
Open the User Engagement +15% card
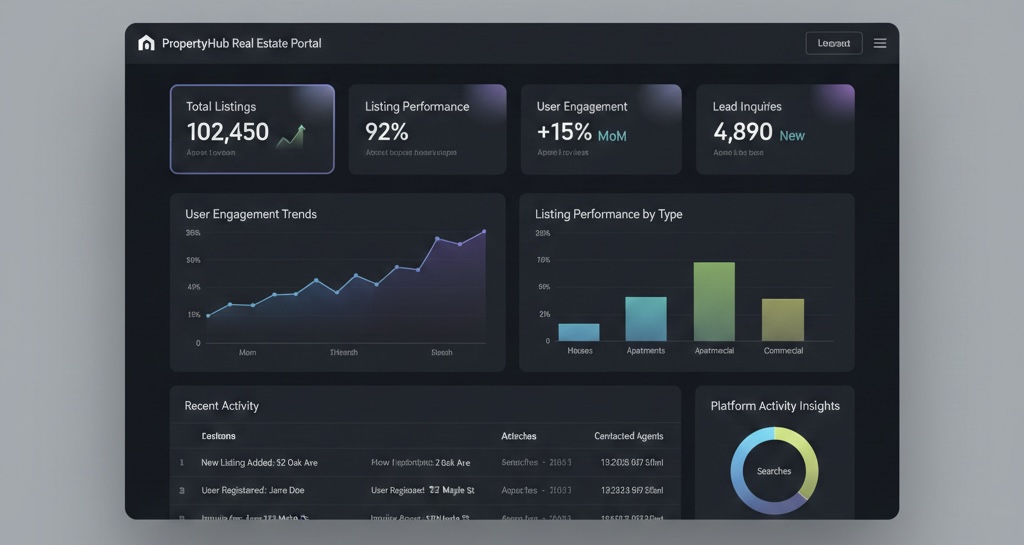click(x=601, y=129)
